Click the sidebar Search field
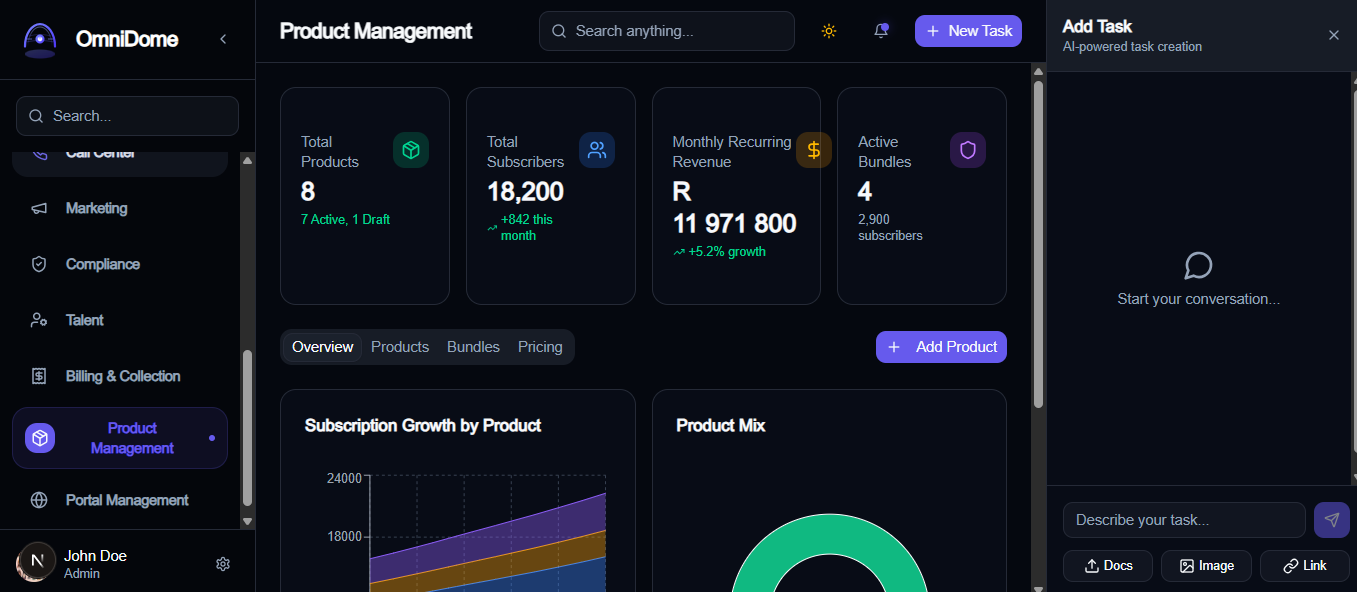Screen dimensions: 1357x592 tap(127, 116)
